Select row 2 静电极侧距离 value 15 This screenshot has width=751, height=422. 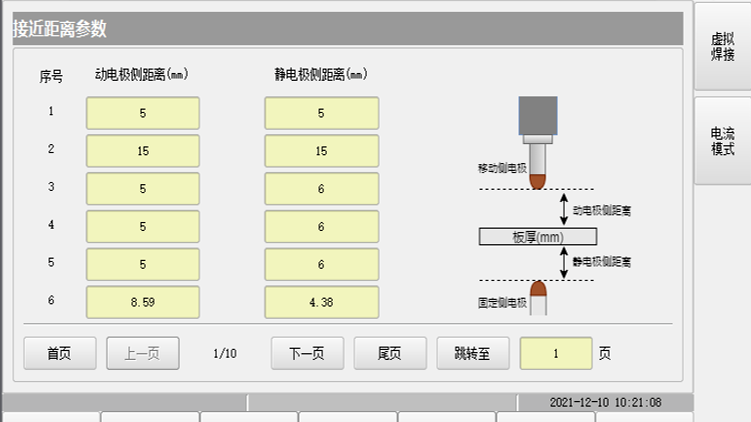click(x=321, y=151)
